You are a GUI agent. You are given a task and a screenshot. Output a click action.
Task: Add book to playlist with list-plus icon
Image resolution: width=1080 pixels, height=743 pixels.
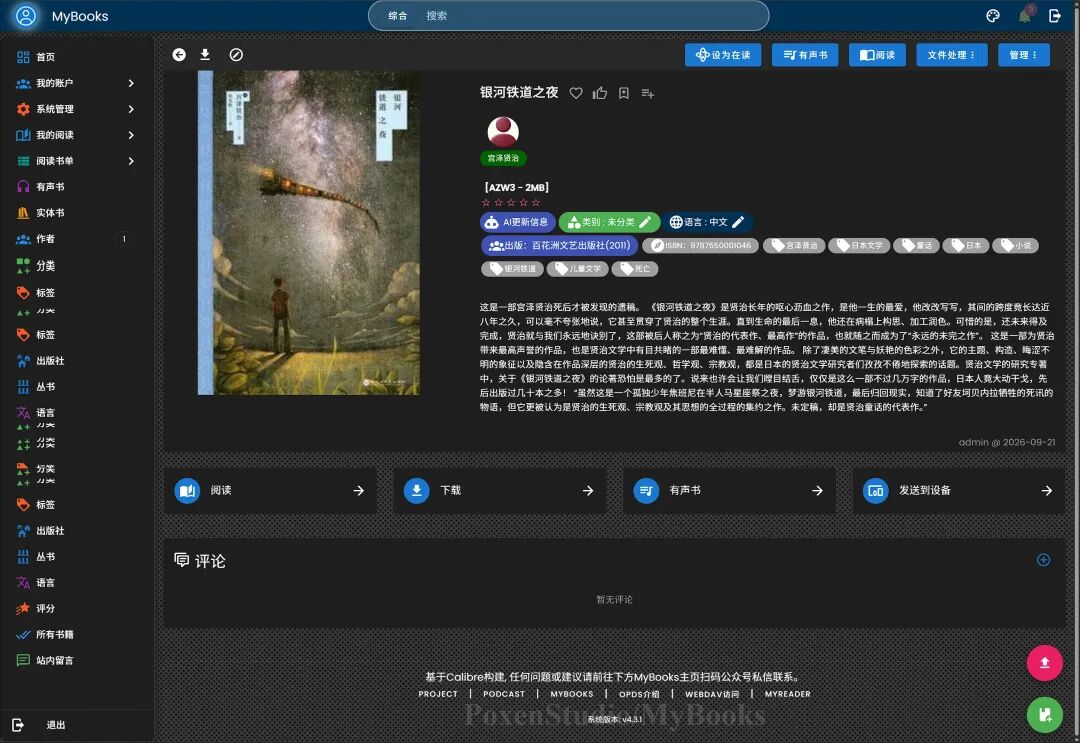point(647,93)
